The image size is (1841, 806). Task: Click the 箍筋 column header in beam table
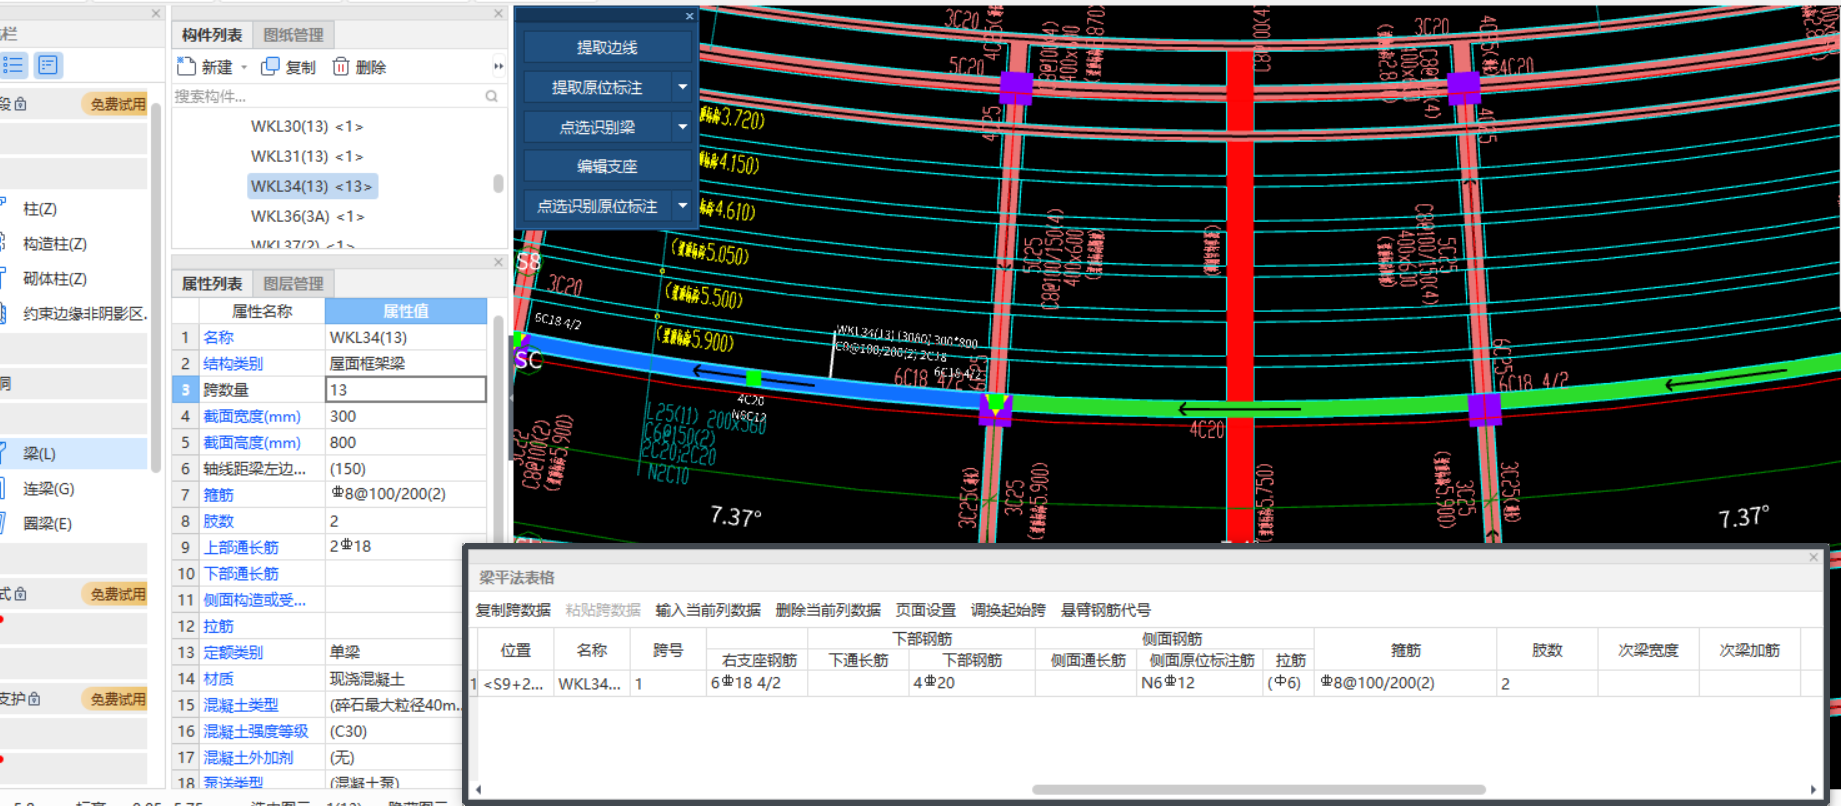(1405, 650)
